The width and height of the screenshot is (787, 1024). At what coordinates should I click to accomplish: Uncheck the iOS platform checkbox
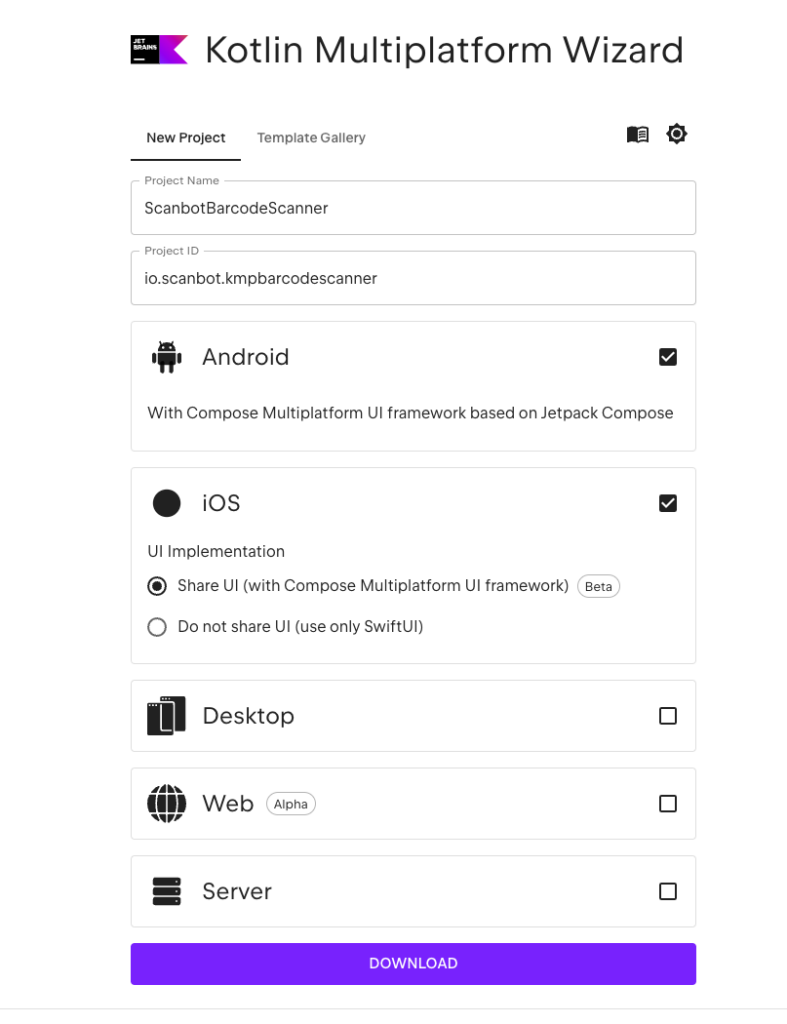click(x=668, y=503)
